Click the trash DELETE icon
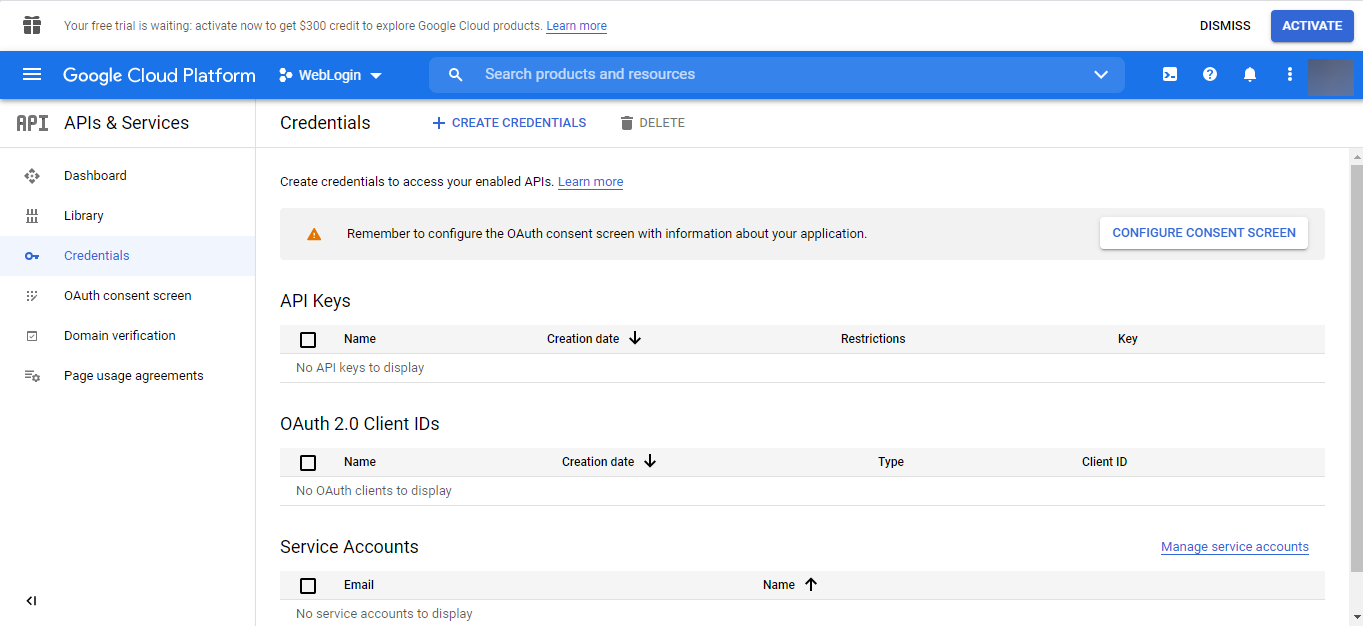 coord(627,123)
